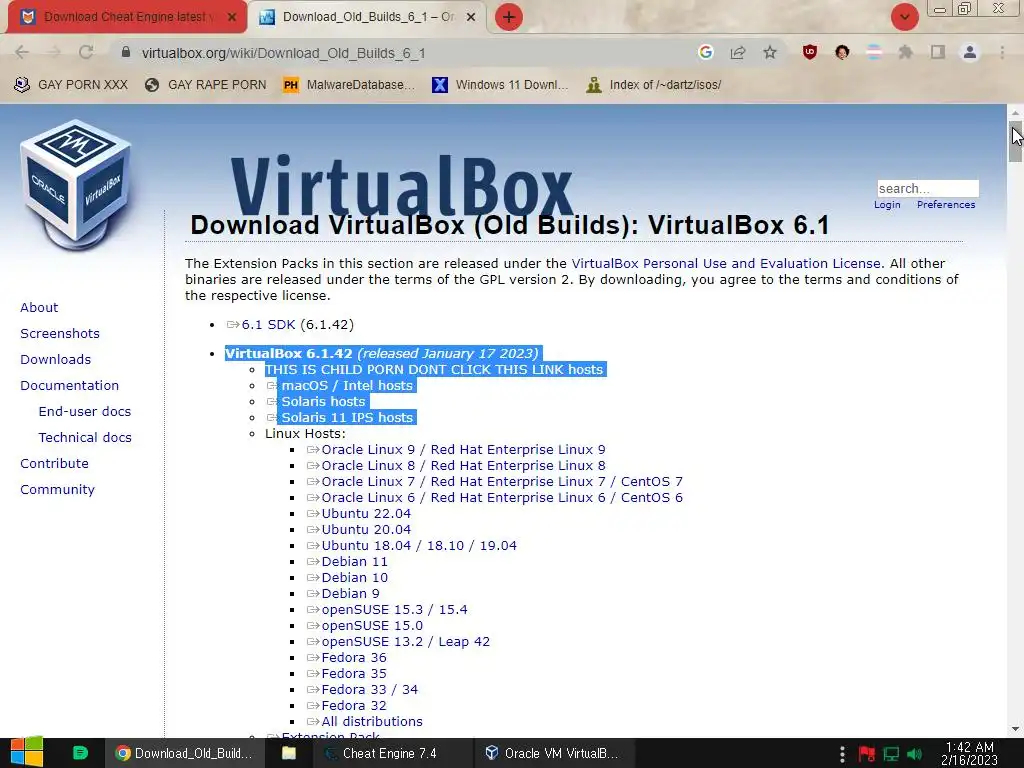Open the Windows 11 Download bookmark
1024x768 pixels.
pos(500,85)
